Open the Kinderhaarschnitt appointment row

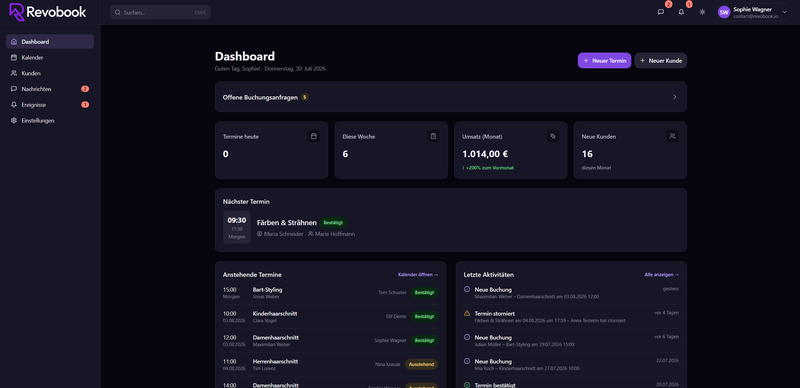coord(330,317)
